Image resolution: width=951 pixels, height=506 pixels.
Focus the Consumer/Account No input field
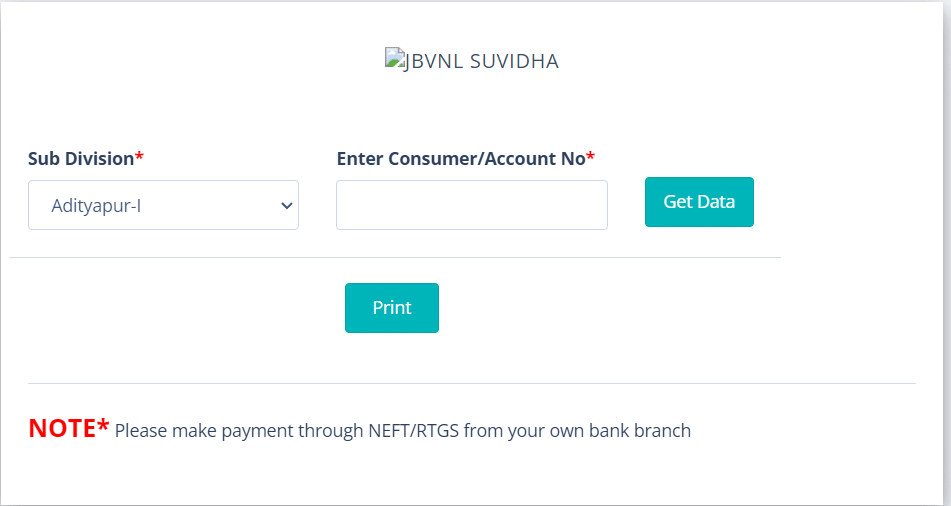[471, 205]
